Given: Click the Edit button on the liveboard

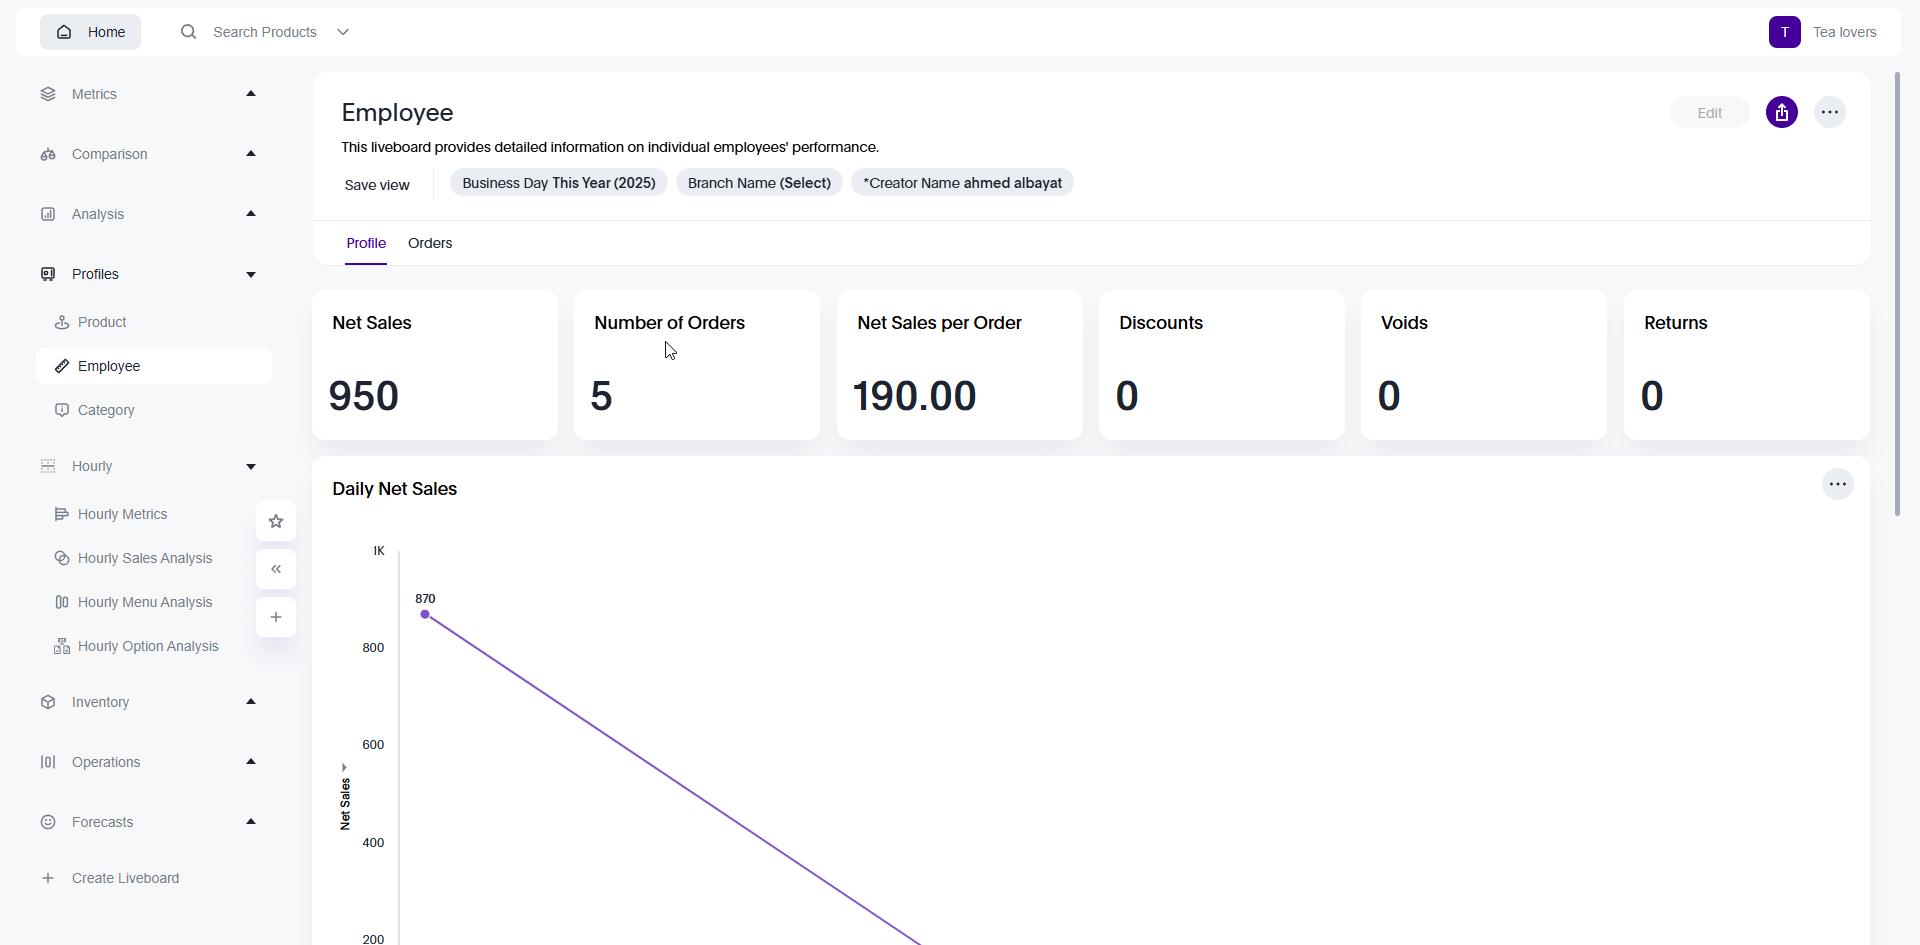Looking at the screenshot, I should [1709, 112].
